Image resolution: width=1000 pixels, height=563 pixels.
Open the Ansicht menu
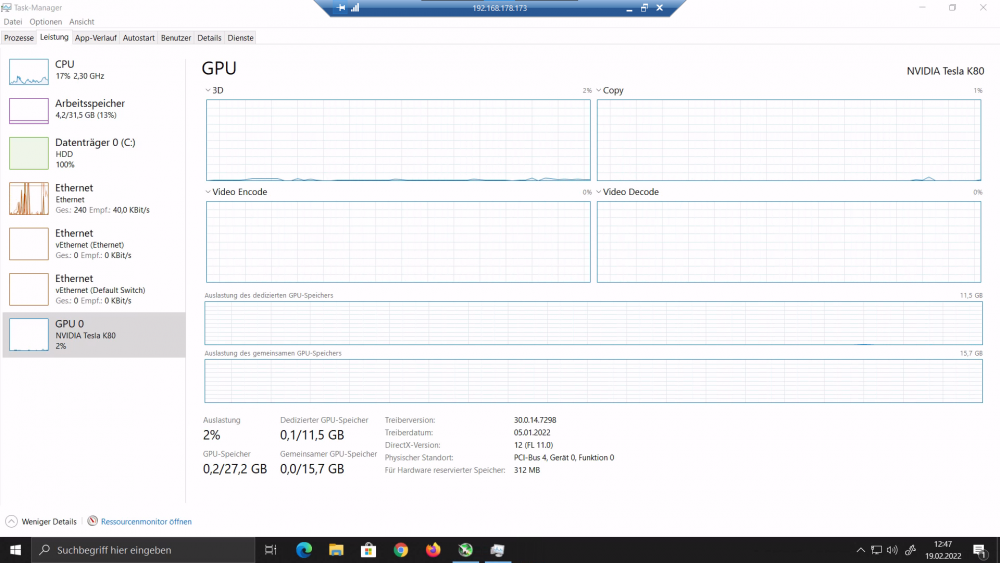[x=82, y=22]
